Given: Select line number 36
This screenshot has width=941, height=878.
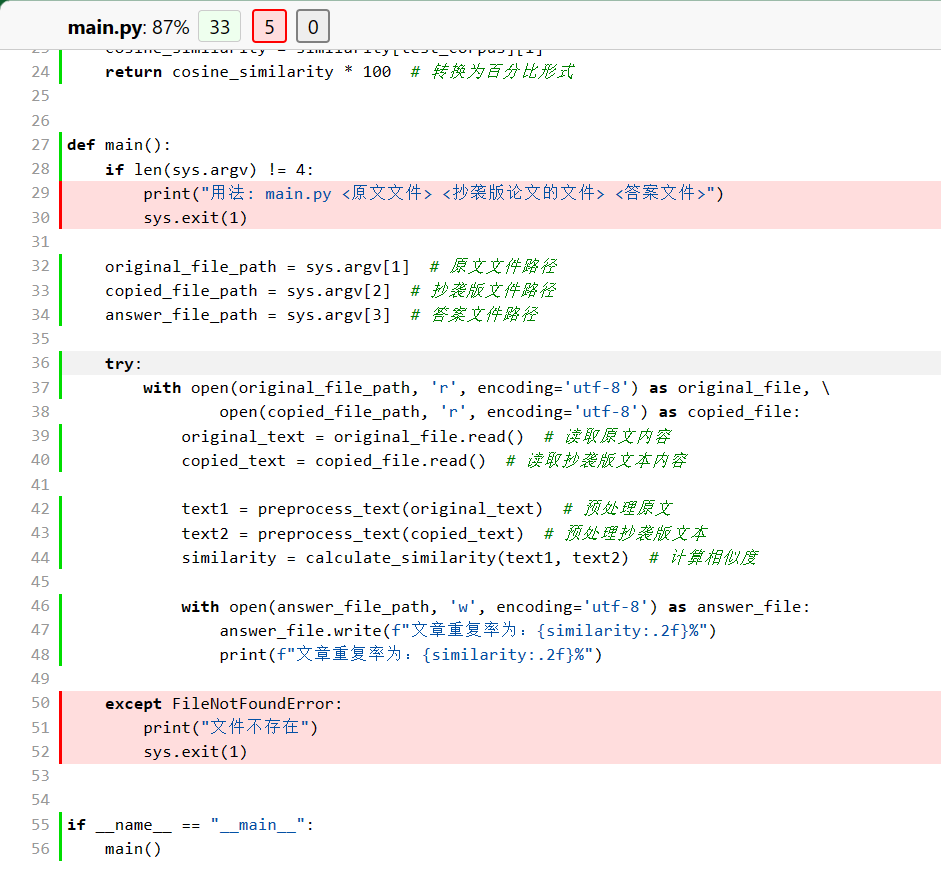Looking at the screenshot, I should pyautogui.click(x=40, y=363).
